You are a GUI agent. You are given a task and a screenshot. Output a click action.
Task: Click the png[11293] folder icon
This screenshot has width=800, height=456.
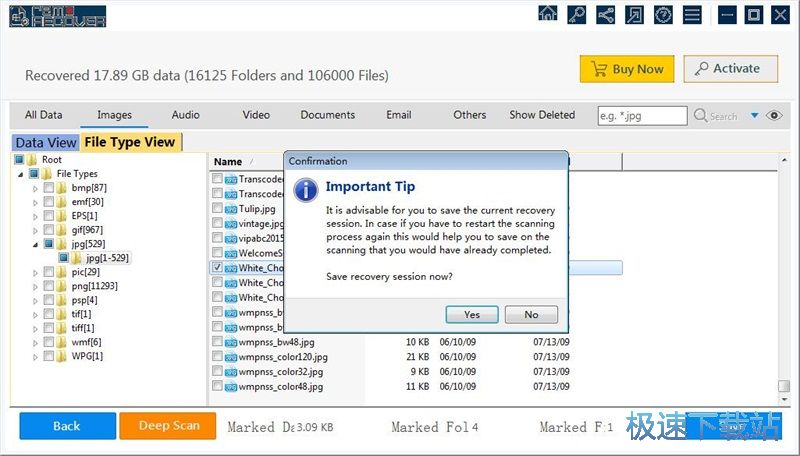point(62,286)
